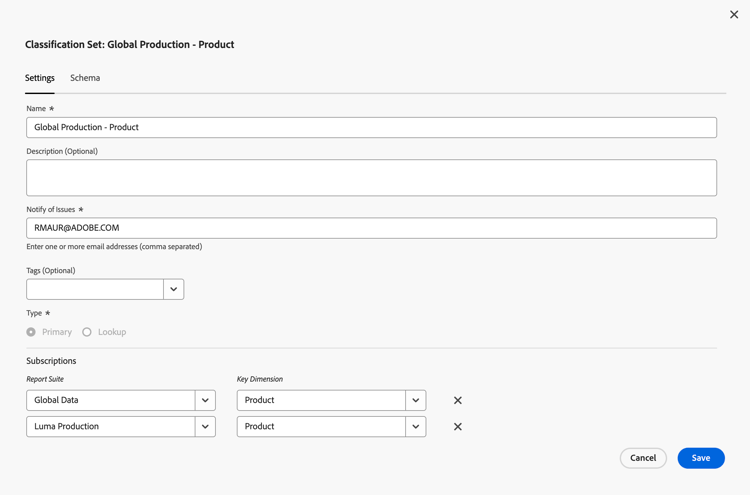Image resolution: width=750 pixels, height=495 pixels.
Task: Click the Luma Production Product dimension field
Action: 321,427
